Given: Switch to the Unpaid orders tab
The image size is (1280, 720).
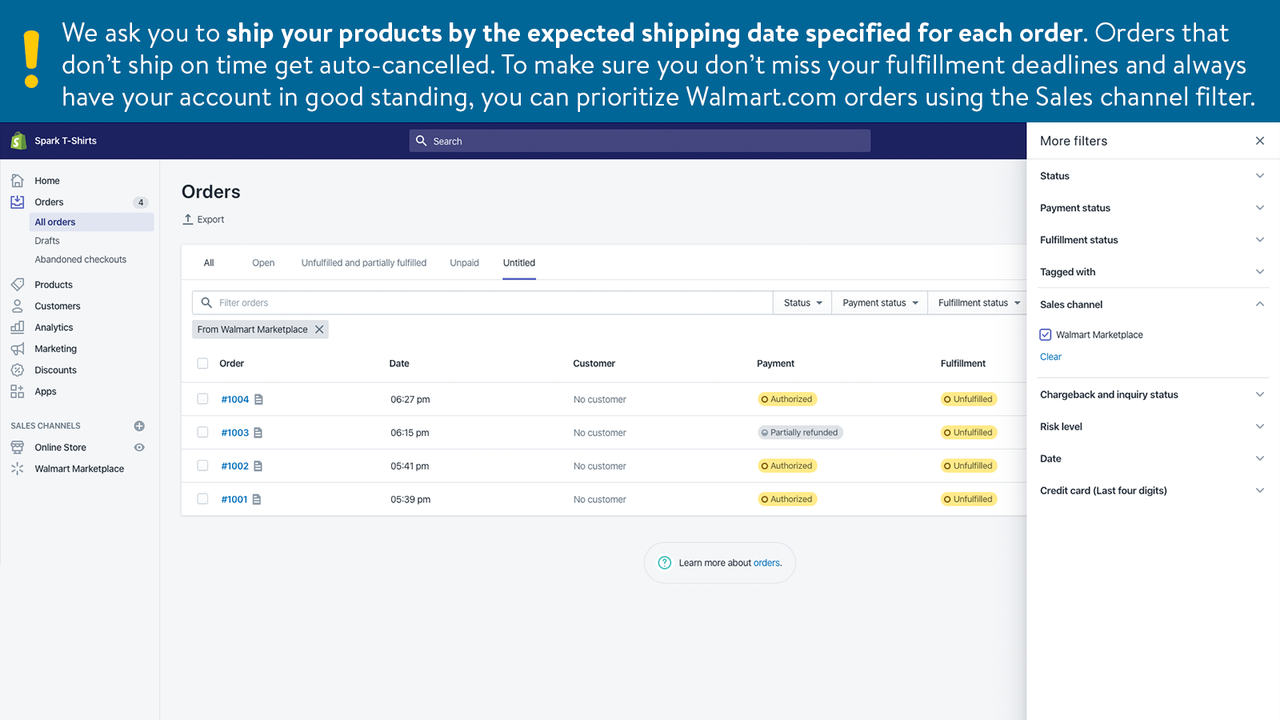Looking at the screenshot, I should [x=464, y=263].
